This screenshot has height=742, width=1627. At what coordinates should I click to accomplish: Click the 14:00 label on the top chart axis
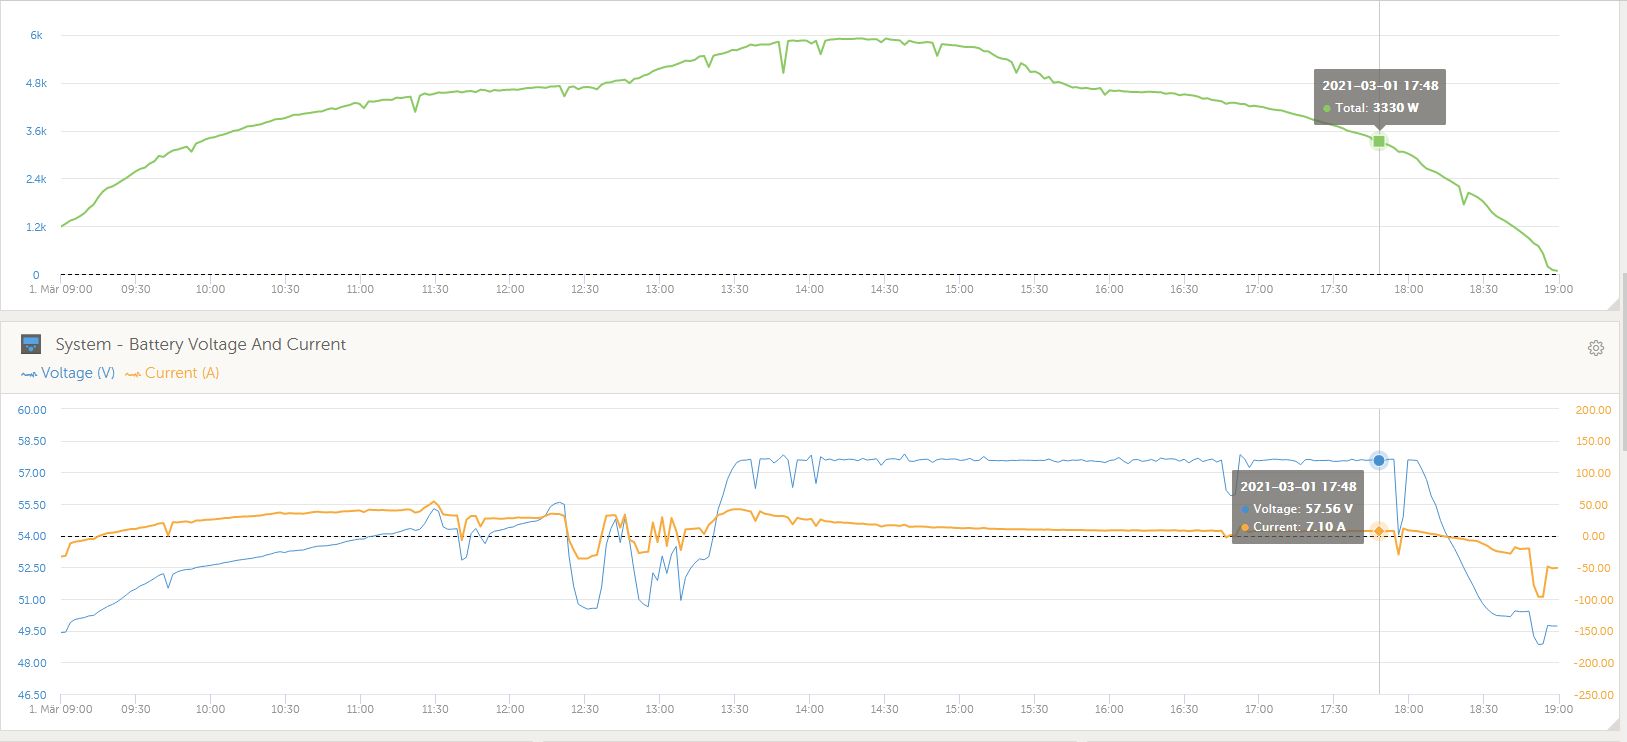pyautogui.click(x=809, y=289)
